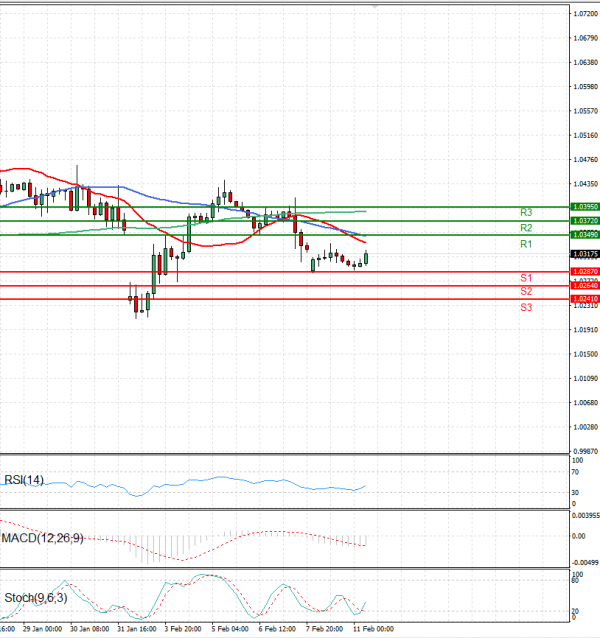The height and width of the screenshot is (638, 600).
Task: Select the 1.03490 green price tag
Action: pos(584,234)
